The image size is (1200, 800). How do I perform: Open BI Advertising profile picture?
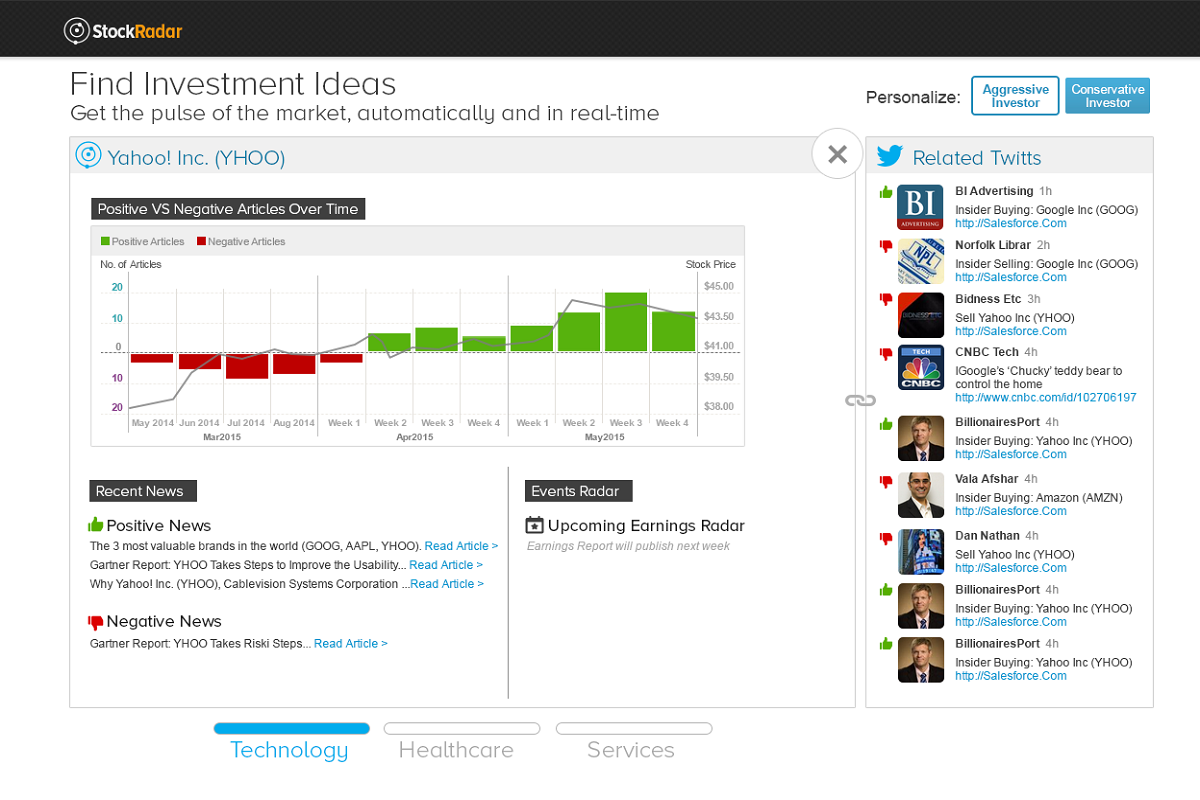920,207
